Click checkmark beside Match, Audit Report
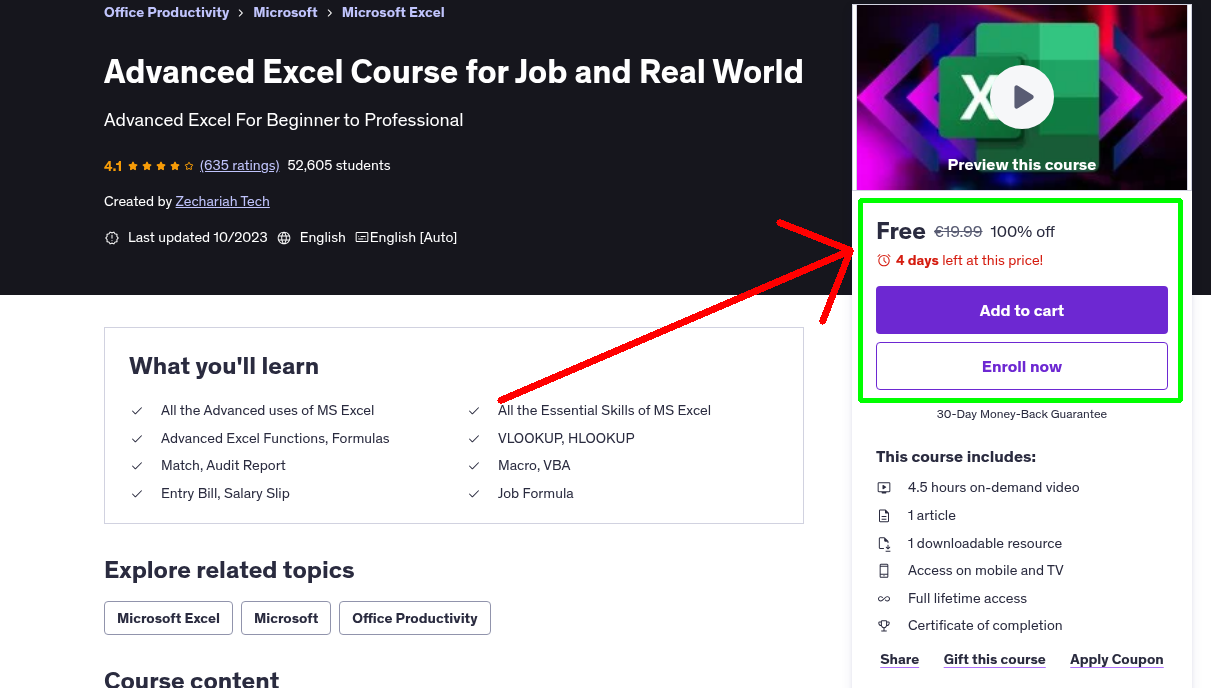This screenshot has height=688, width=1211. tap(137, 466)
